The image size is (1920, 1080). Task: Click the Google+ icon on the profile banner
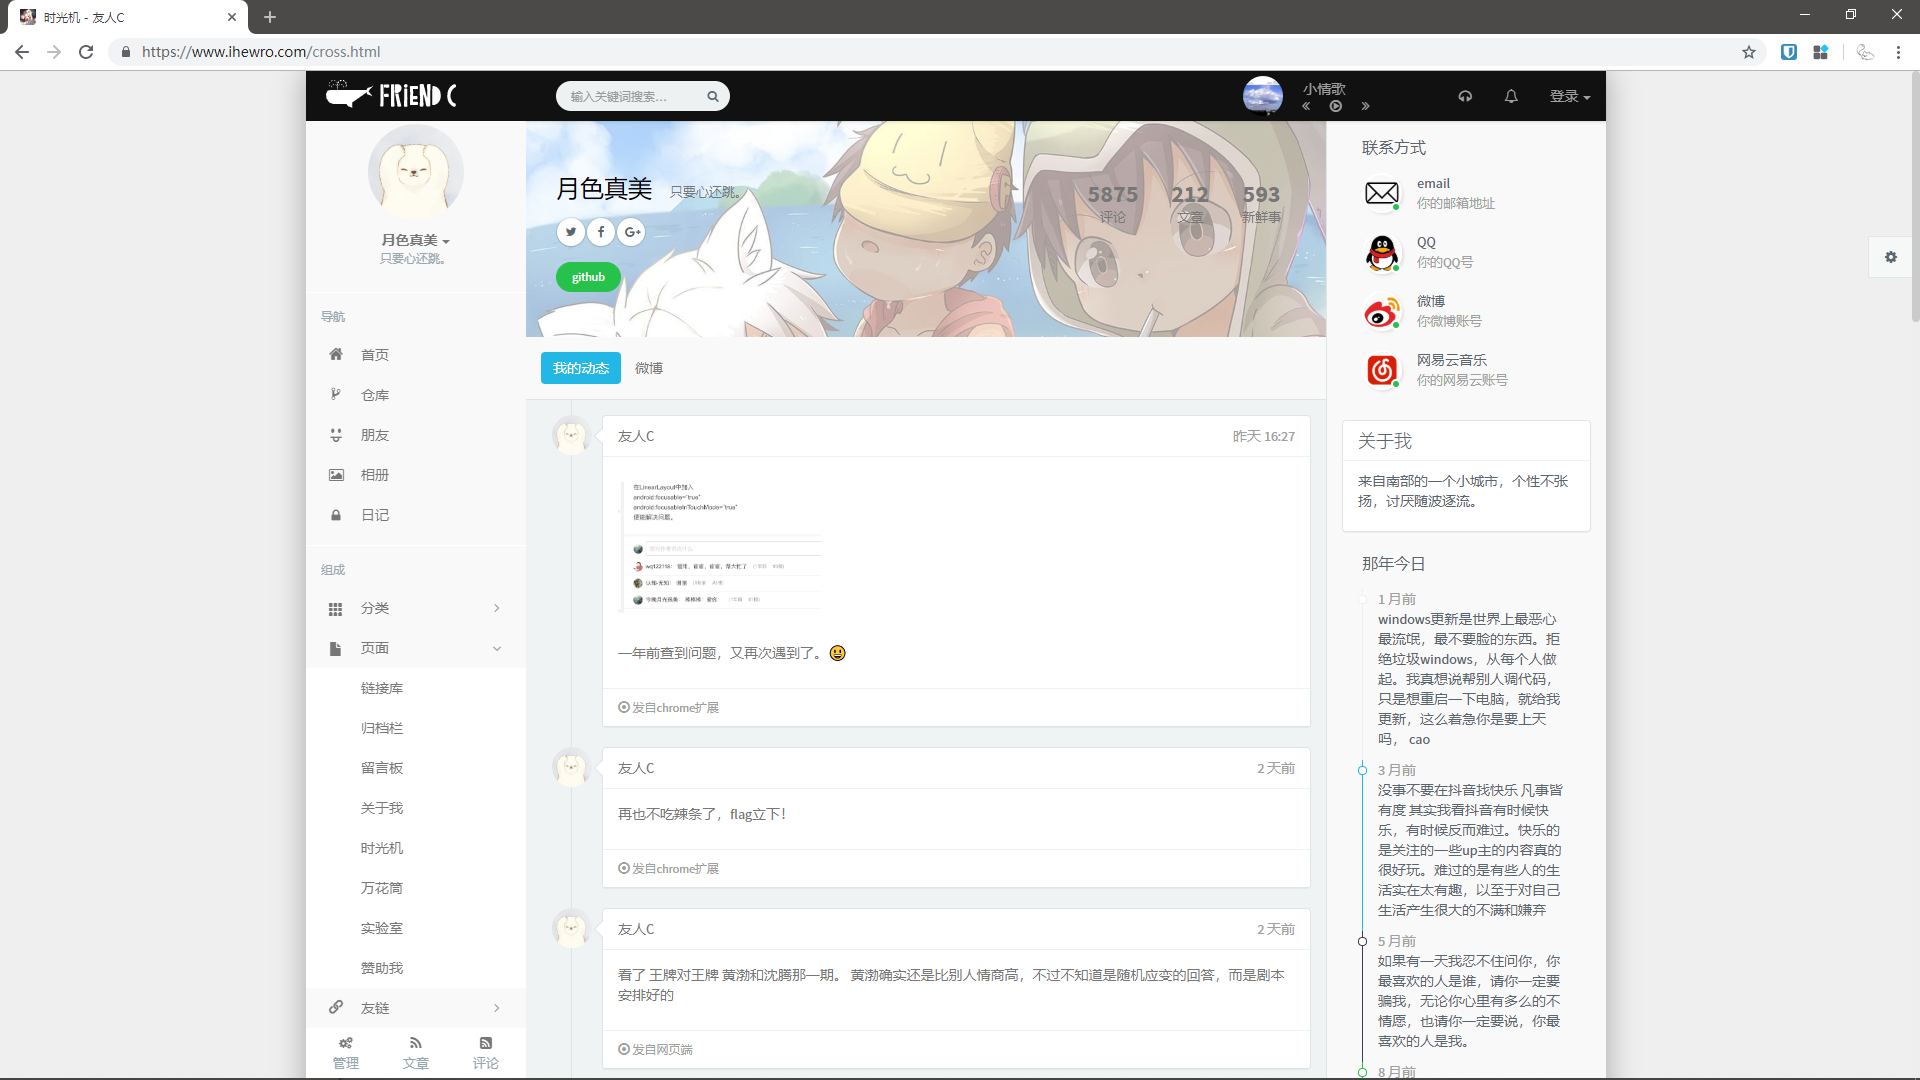point(631,231)
